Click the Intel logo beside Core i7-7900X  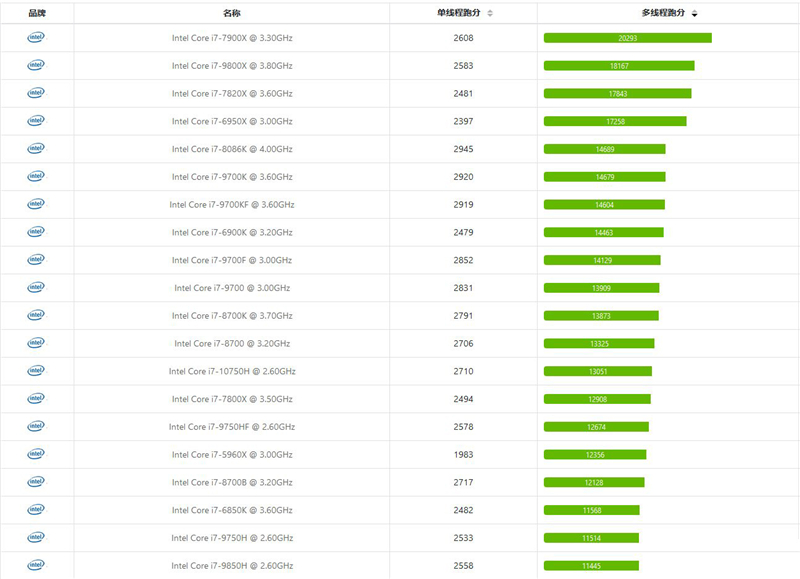[36, 38]
